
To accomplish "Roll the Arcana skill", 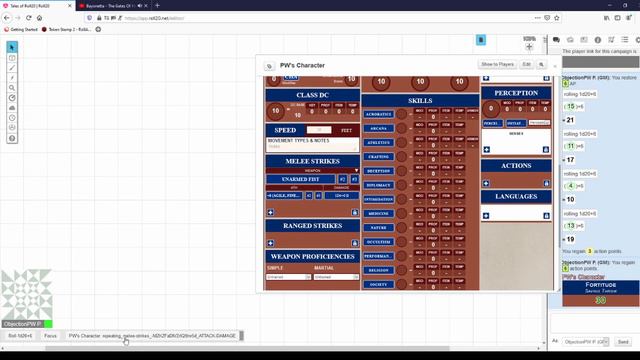I will 379,129.
